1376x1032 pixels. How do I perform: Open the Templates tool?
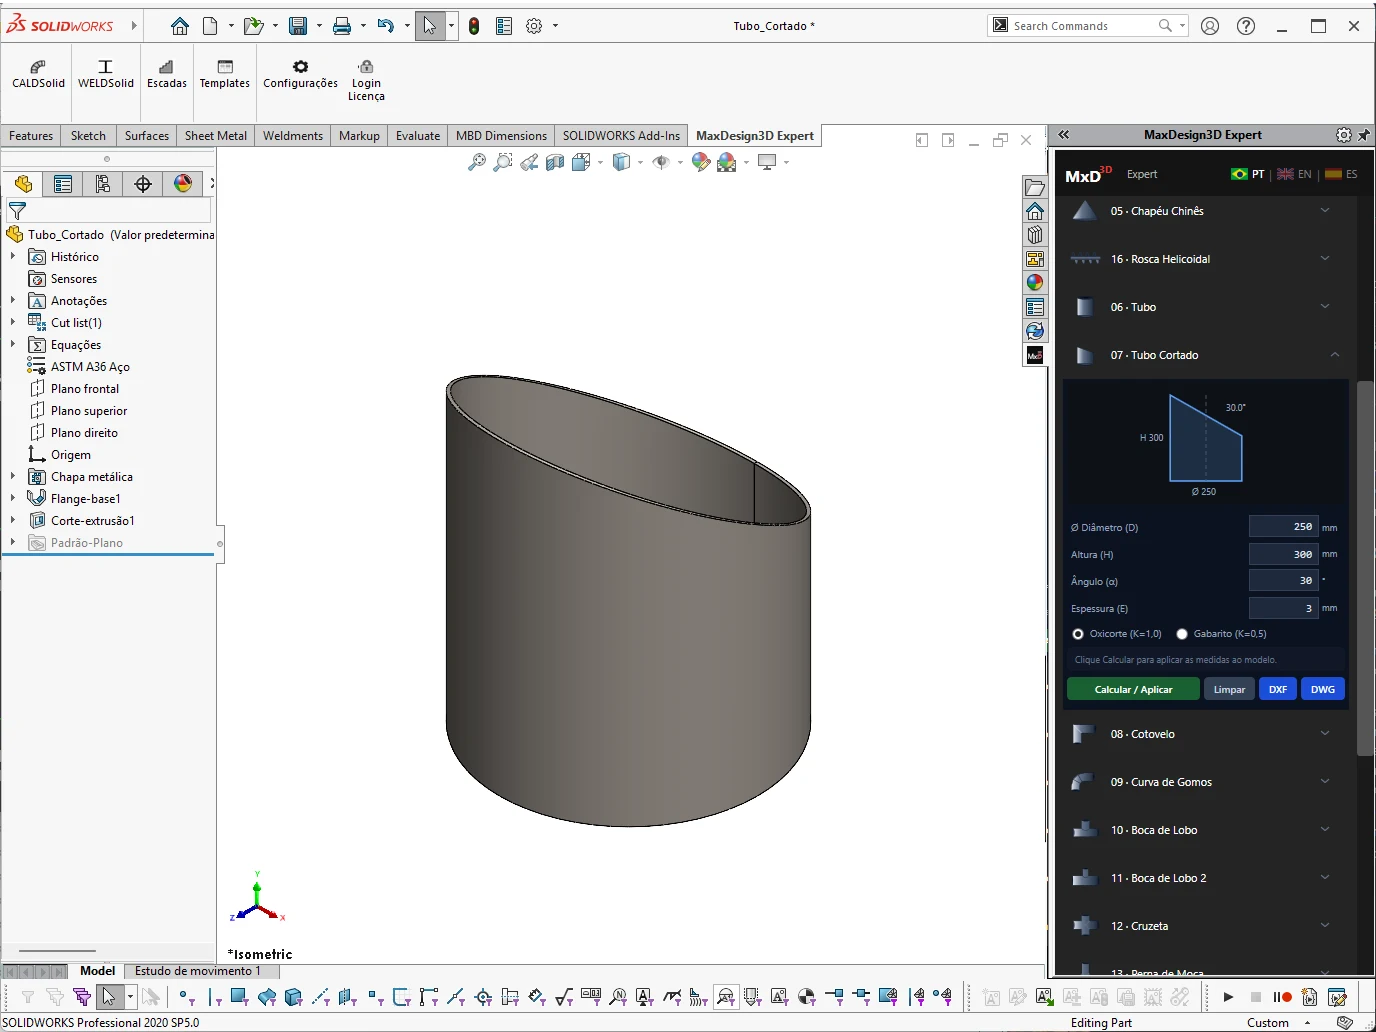pyautogui.click(x=224, y=74)
